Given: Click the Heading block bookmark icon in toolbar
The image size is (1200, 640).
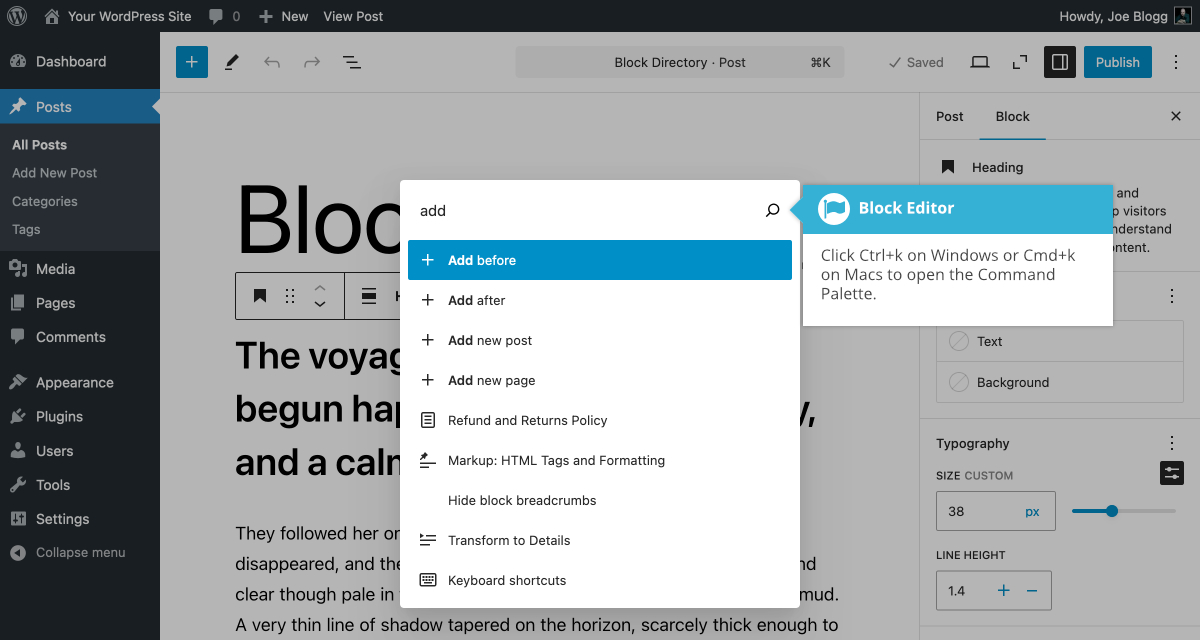Looking at the screenshot, I should point(260,296).
